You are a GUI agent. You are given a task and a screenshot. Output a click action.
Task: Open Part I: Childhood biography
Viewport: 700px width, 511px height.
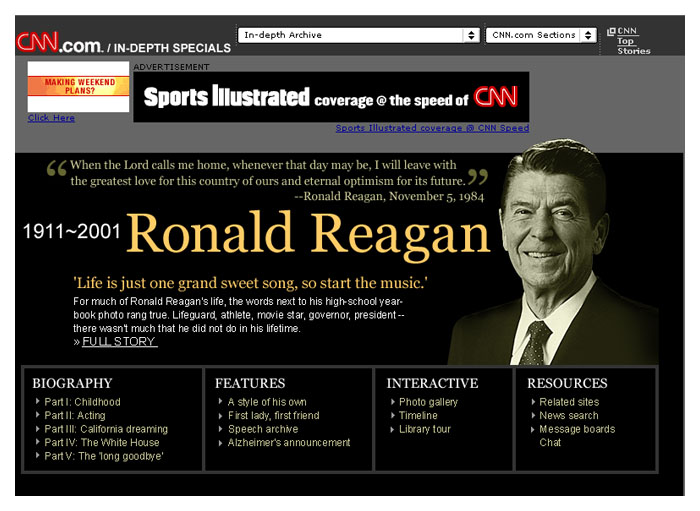coord(82,402)
